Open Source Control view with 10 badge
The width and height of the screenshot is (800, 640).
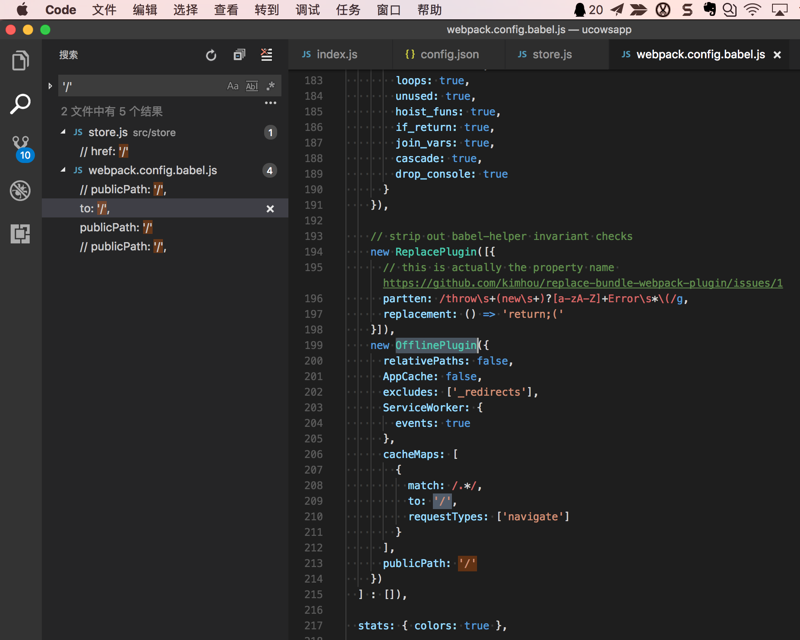point(20,147)
